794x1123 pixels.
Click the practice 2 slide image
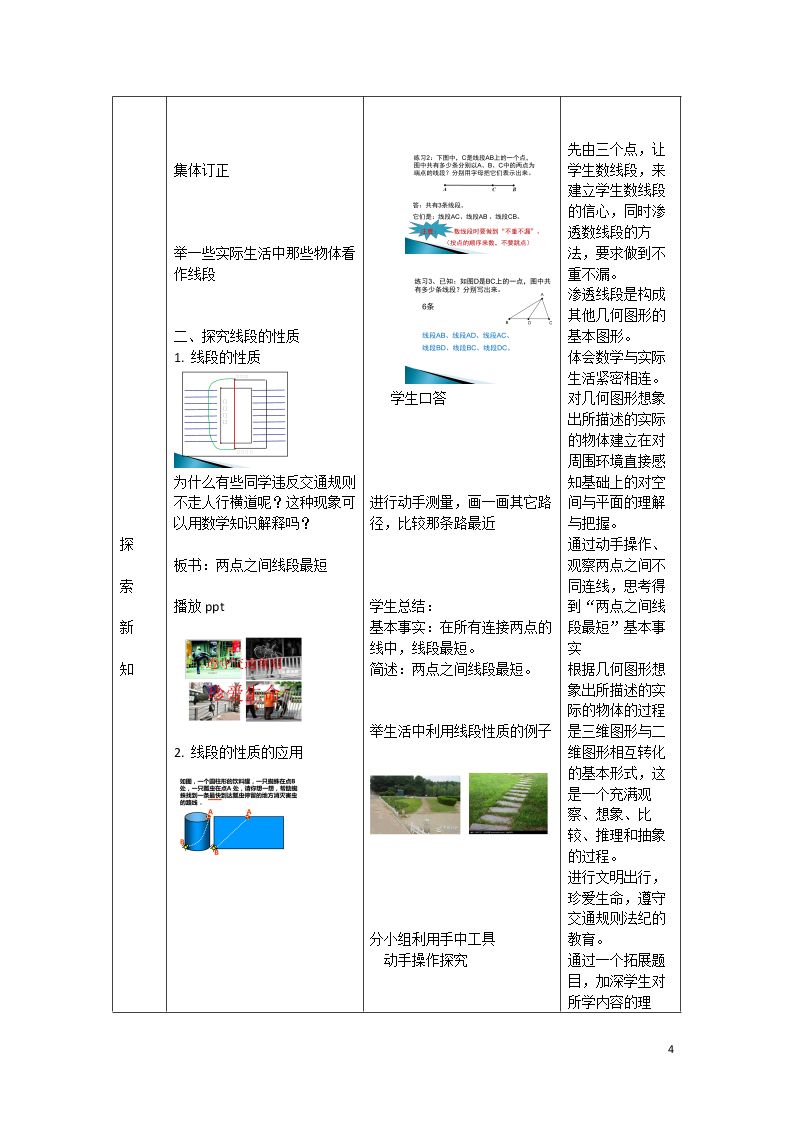475,203
